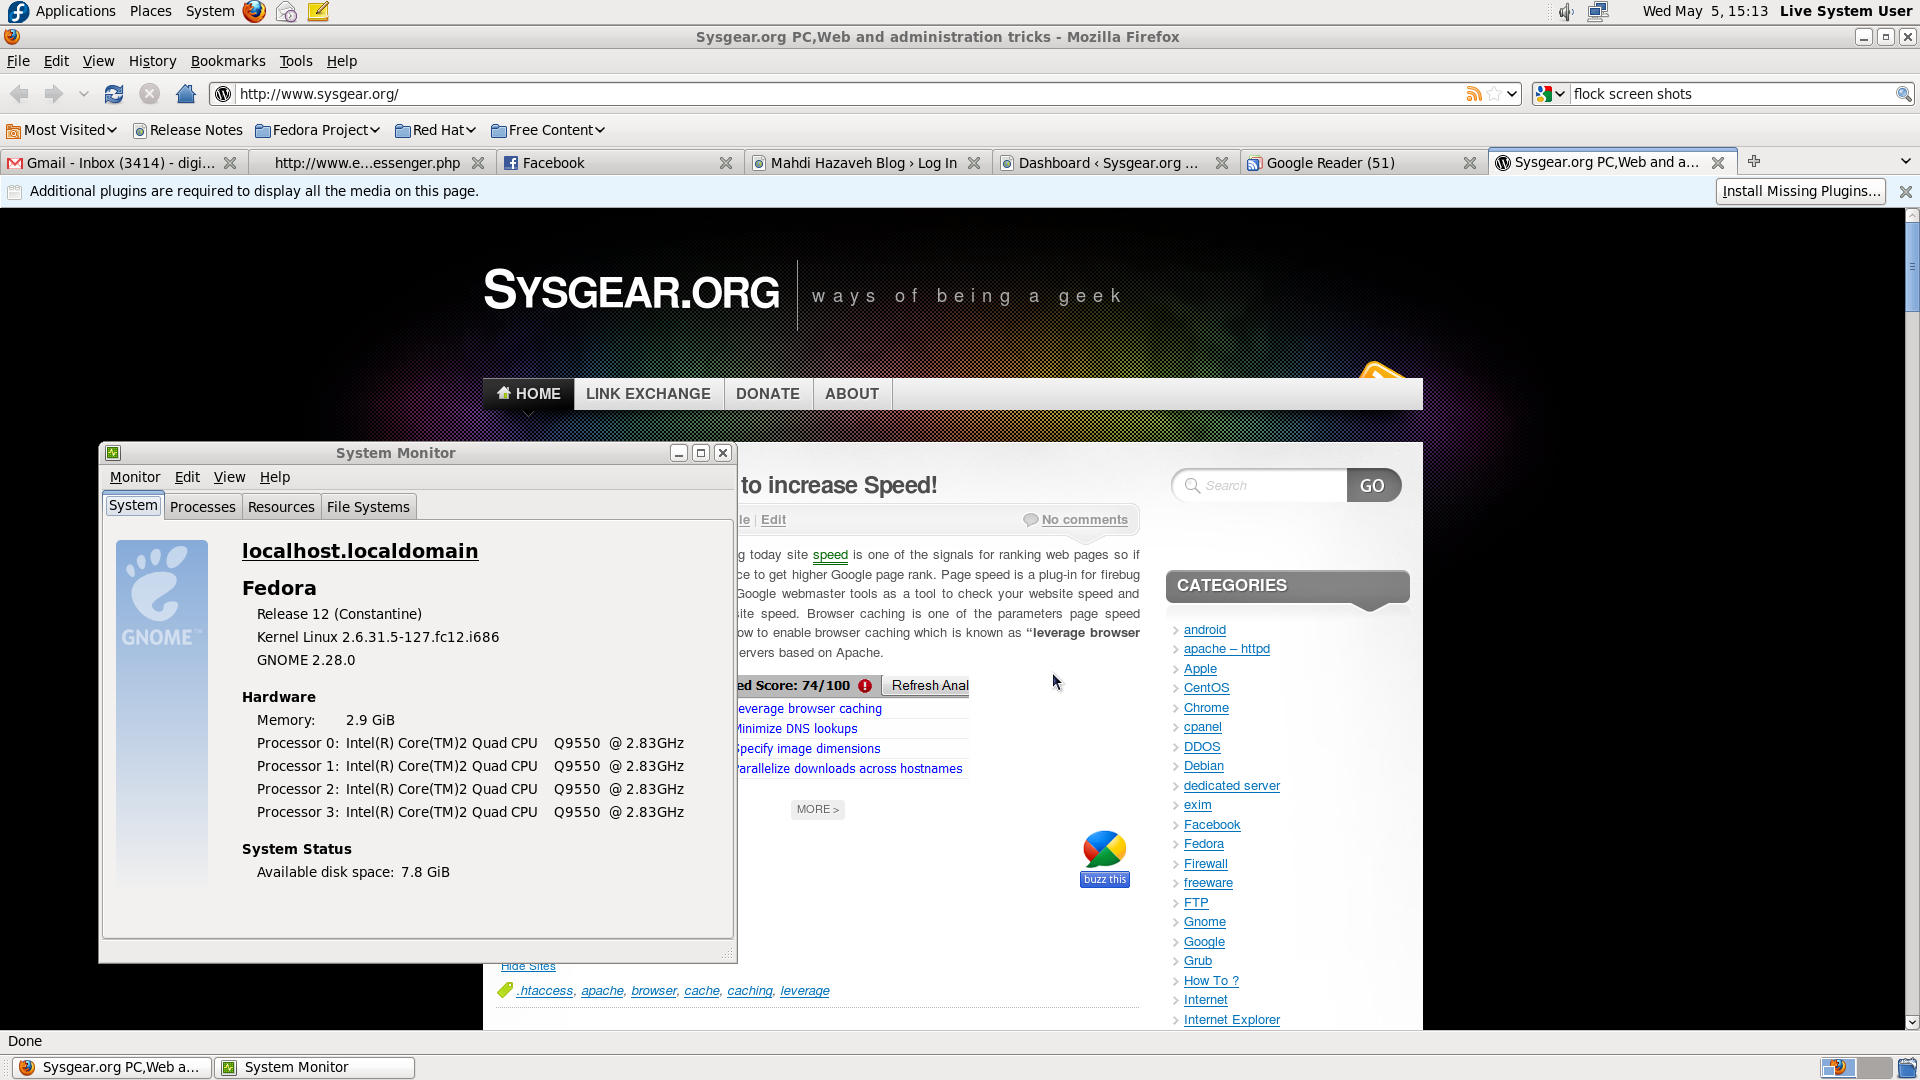
Task: Expand the Fedora Project bookmarks folder
Action: pos(318,130)
